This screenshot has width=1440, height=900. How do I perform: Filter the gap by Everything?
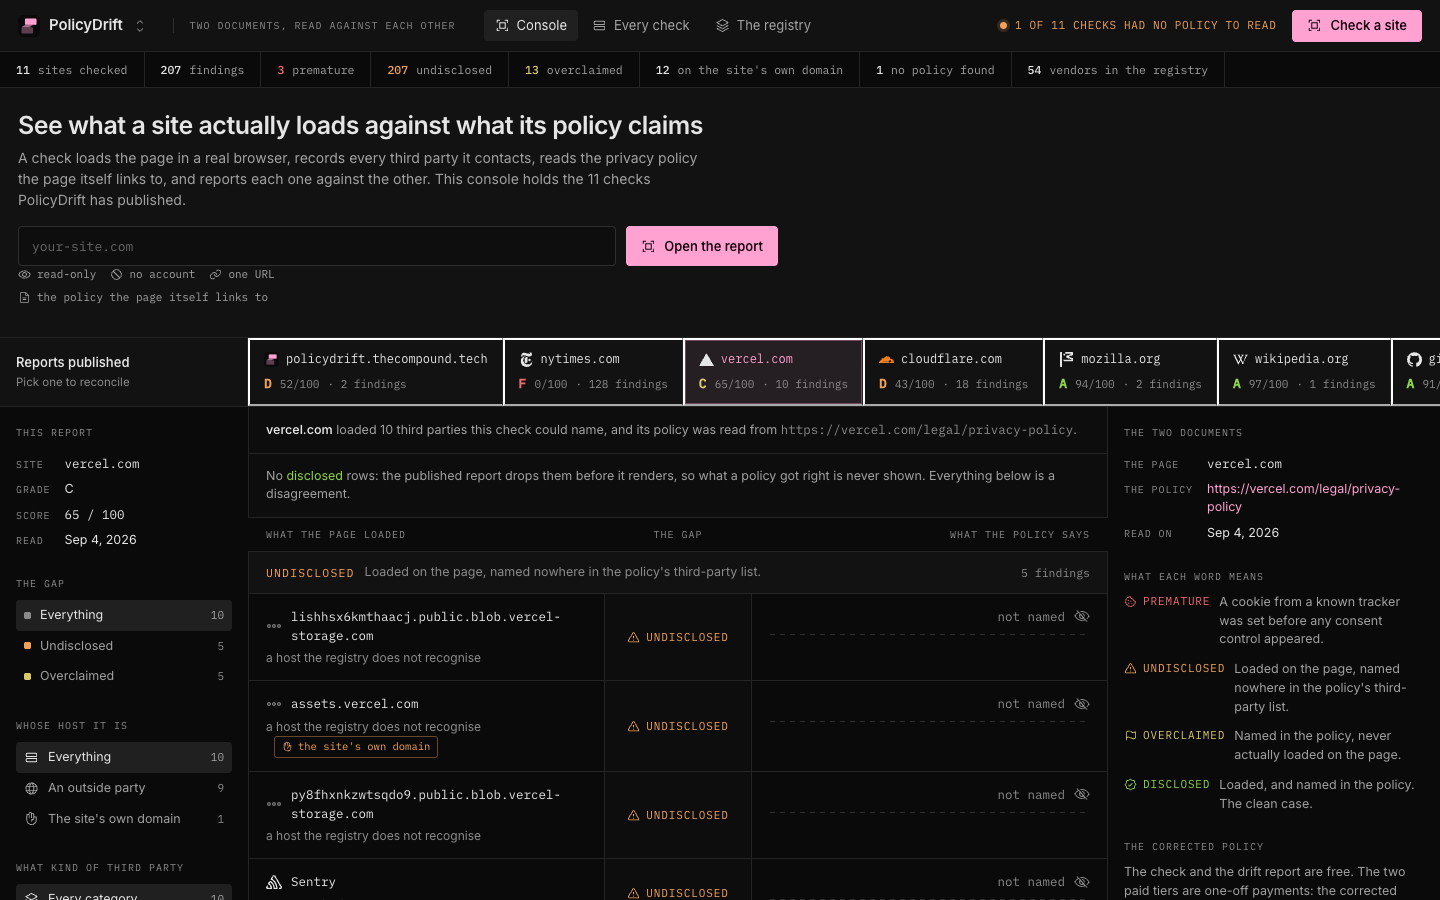(x=124, y=615)
